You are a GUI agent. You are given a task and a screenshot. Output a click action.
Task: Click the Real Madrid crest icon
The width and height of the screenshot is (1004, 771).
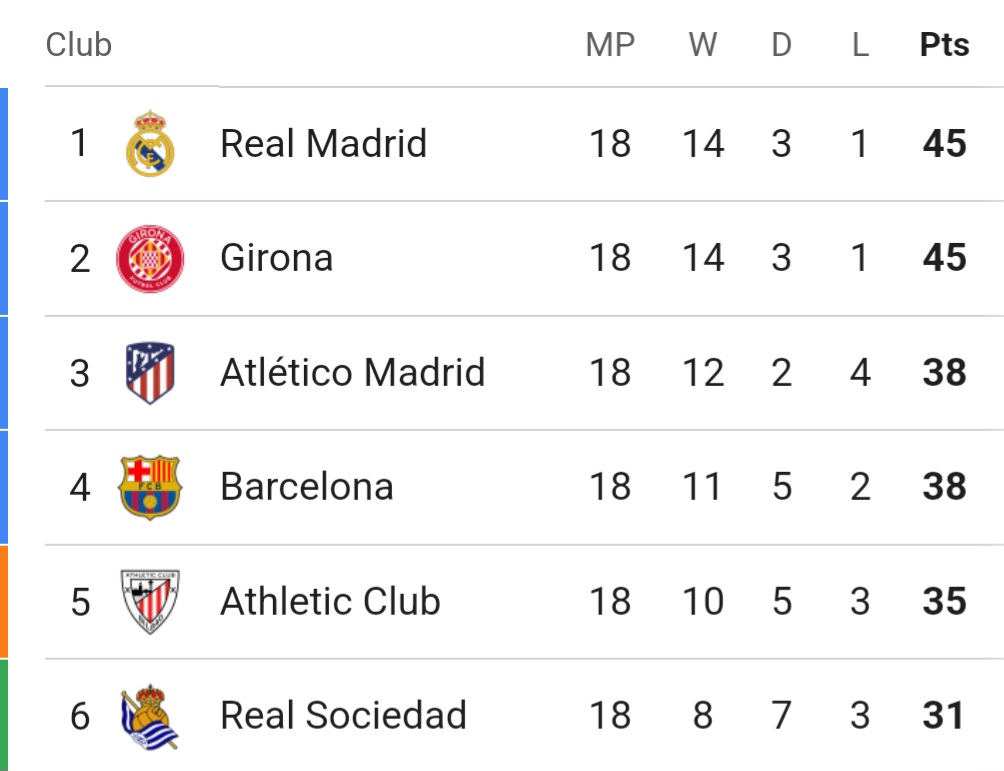[x=150, y=143]
